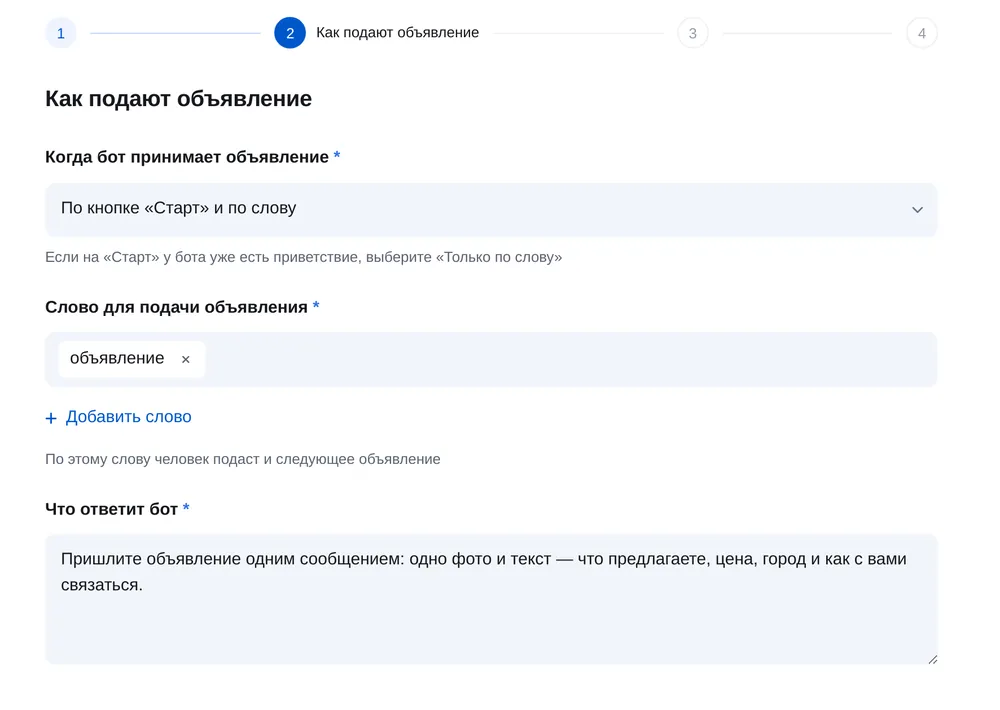Remove the «объявление» word tag
Screen dimensions: 1000x710
[x=186, y=359]
